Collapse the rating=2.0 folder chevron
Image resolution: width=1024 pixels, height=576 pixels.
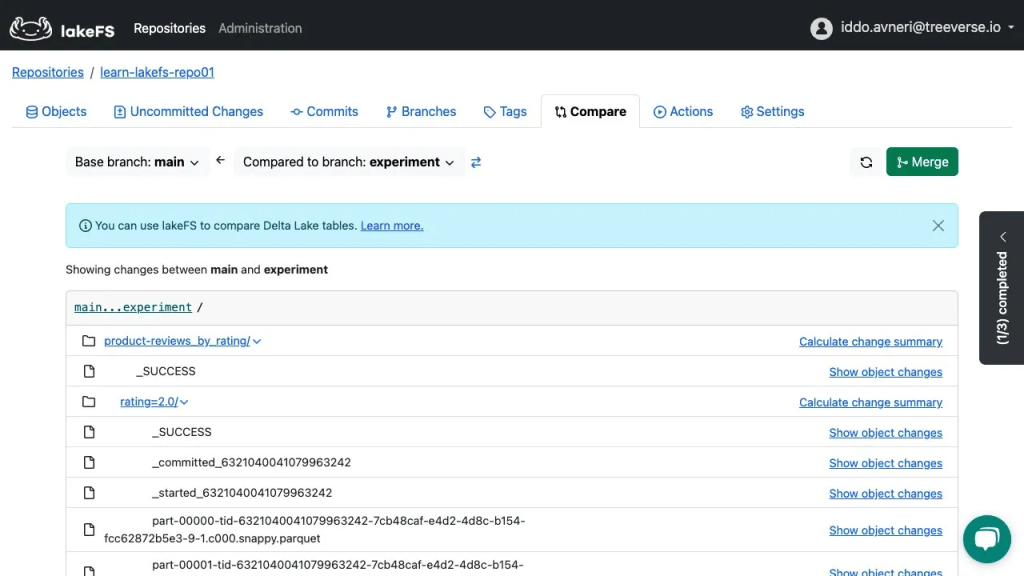tap(184, 402)
